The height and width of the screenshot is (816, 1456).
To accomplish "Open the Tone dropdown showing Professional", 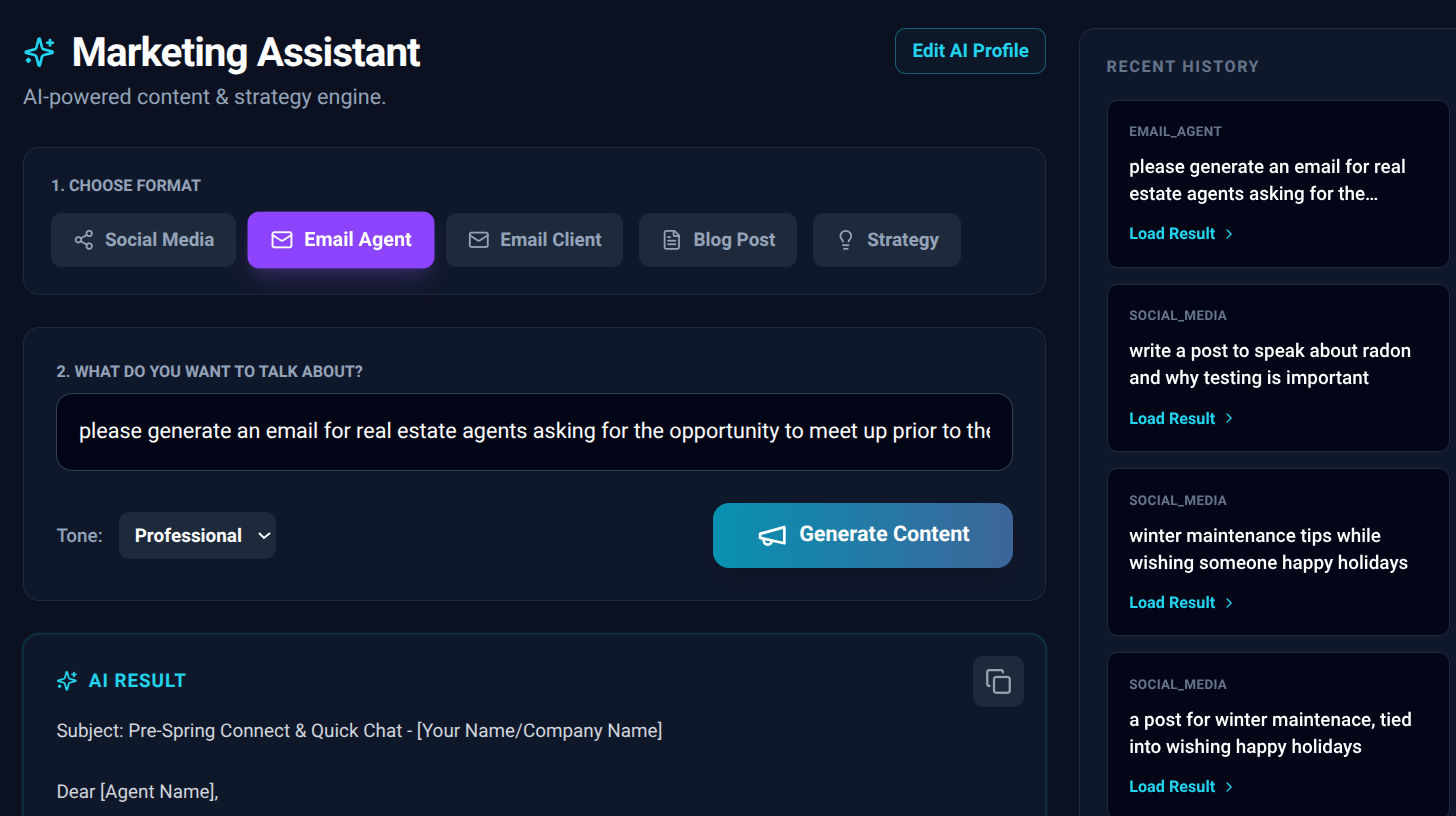I will click(x=197, y=535).
